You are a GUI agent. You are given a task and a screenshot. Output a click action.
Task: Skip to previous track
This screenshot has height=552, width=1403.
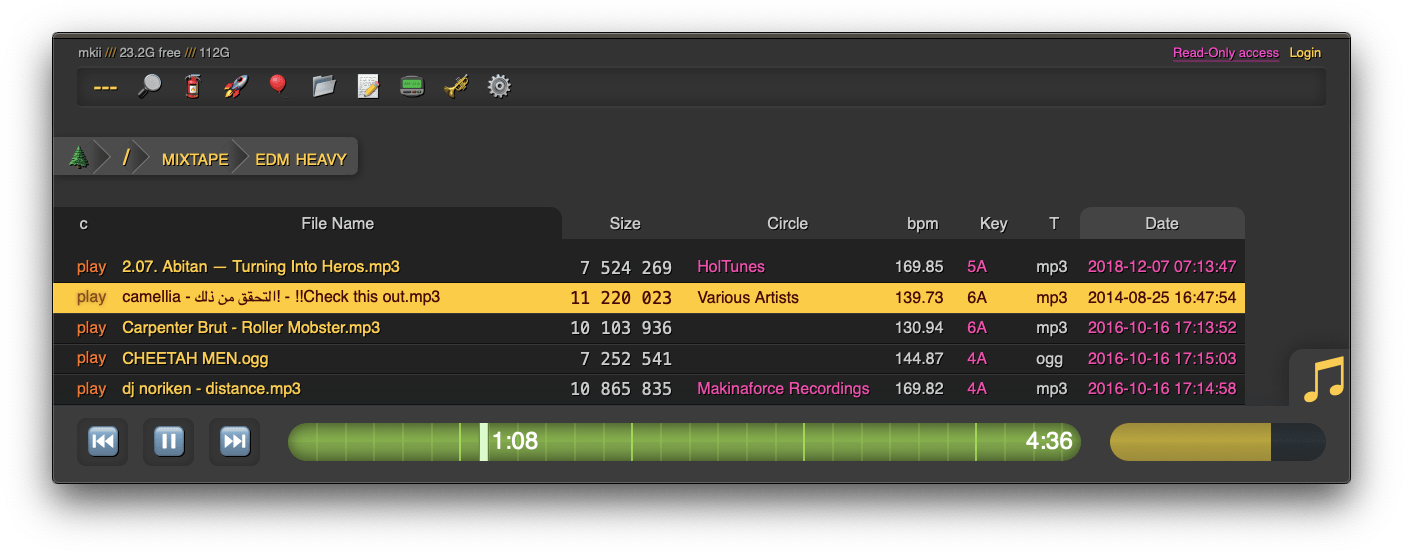pyautogui.click(x=103, y=441)
